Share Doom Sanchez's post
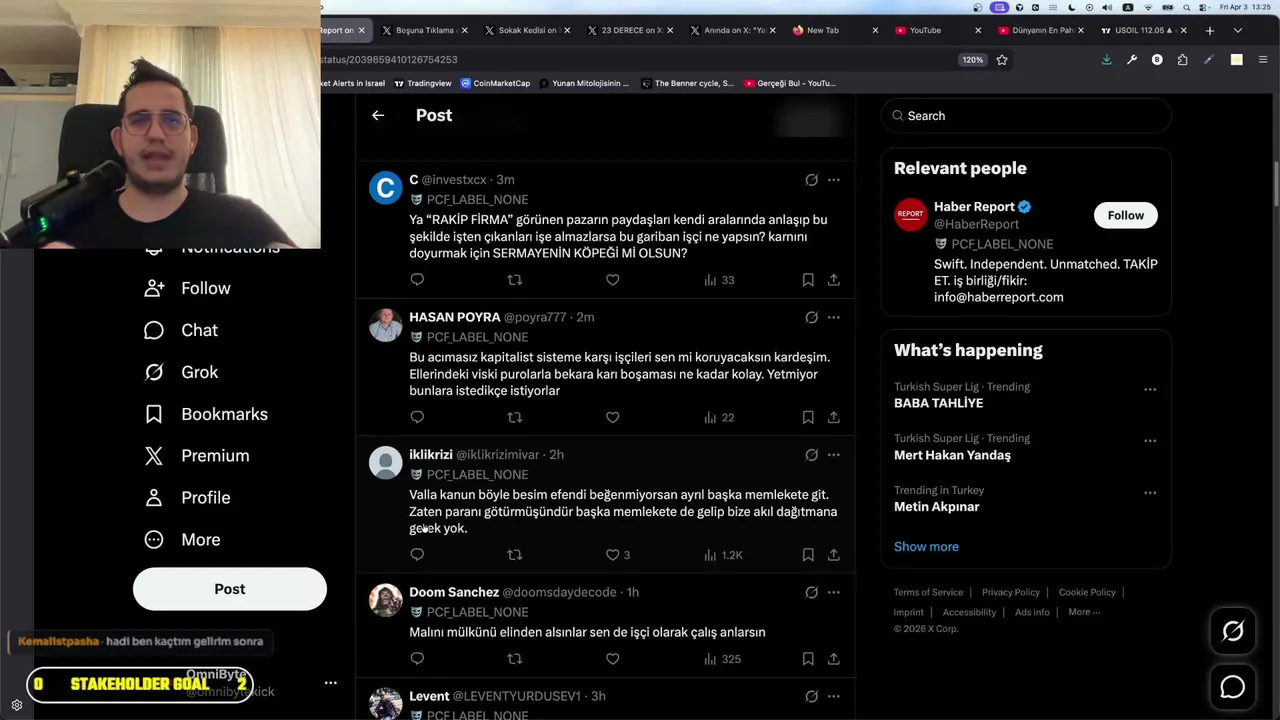Viewport: 1280px width, 720px height. pos(833,659)
